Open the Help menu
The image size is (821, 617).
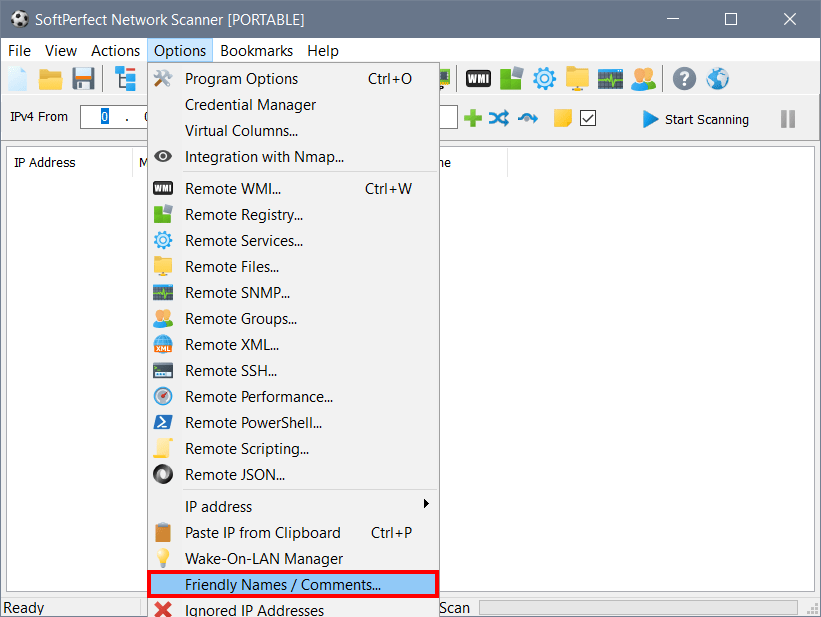point(323,51)
